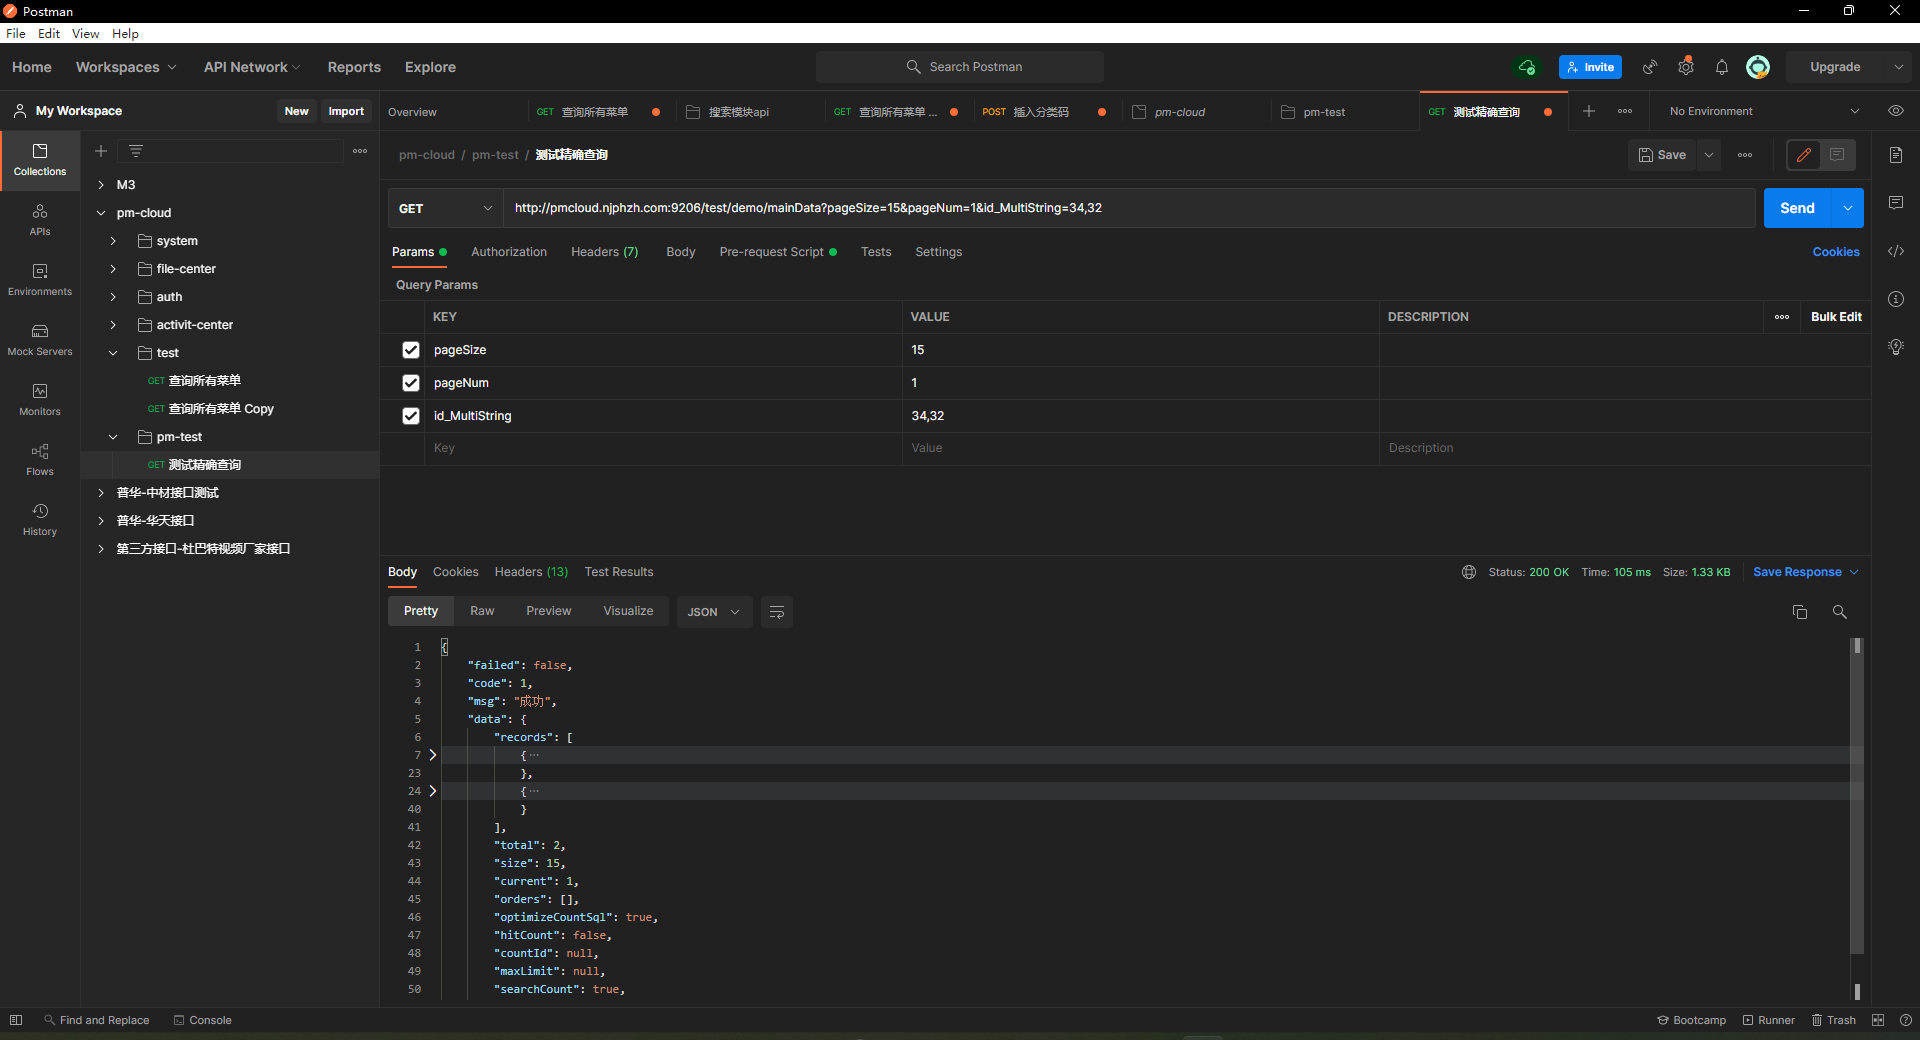Click the Search Postman box

coord(960,67)
